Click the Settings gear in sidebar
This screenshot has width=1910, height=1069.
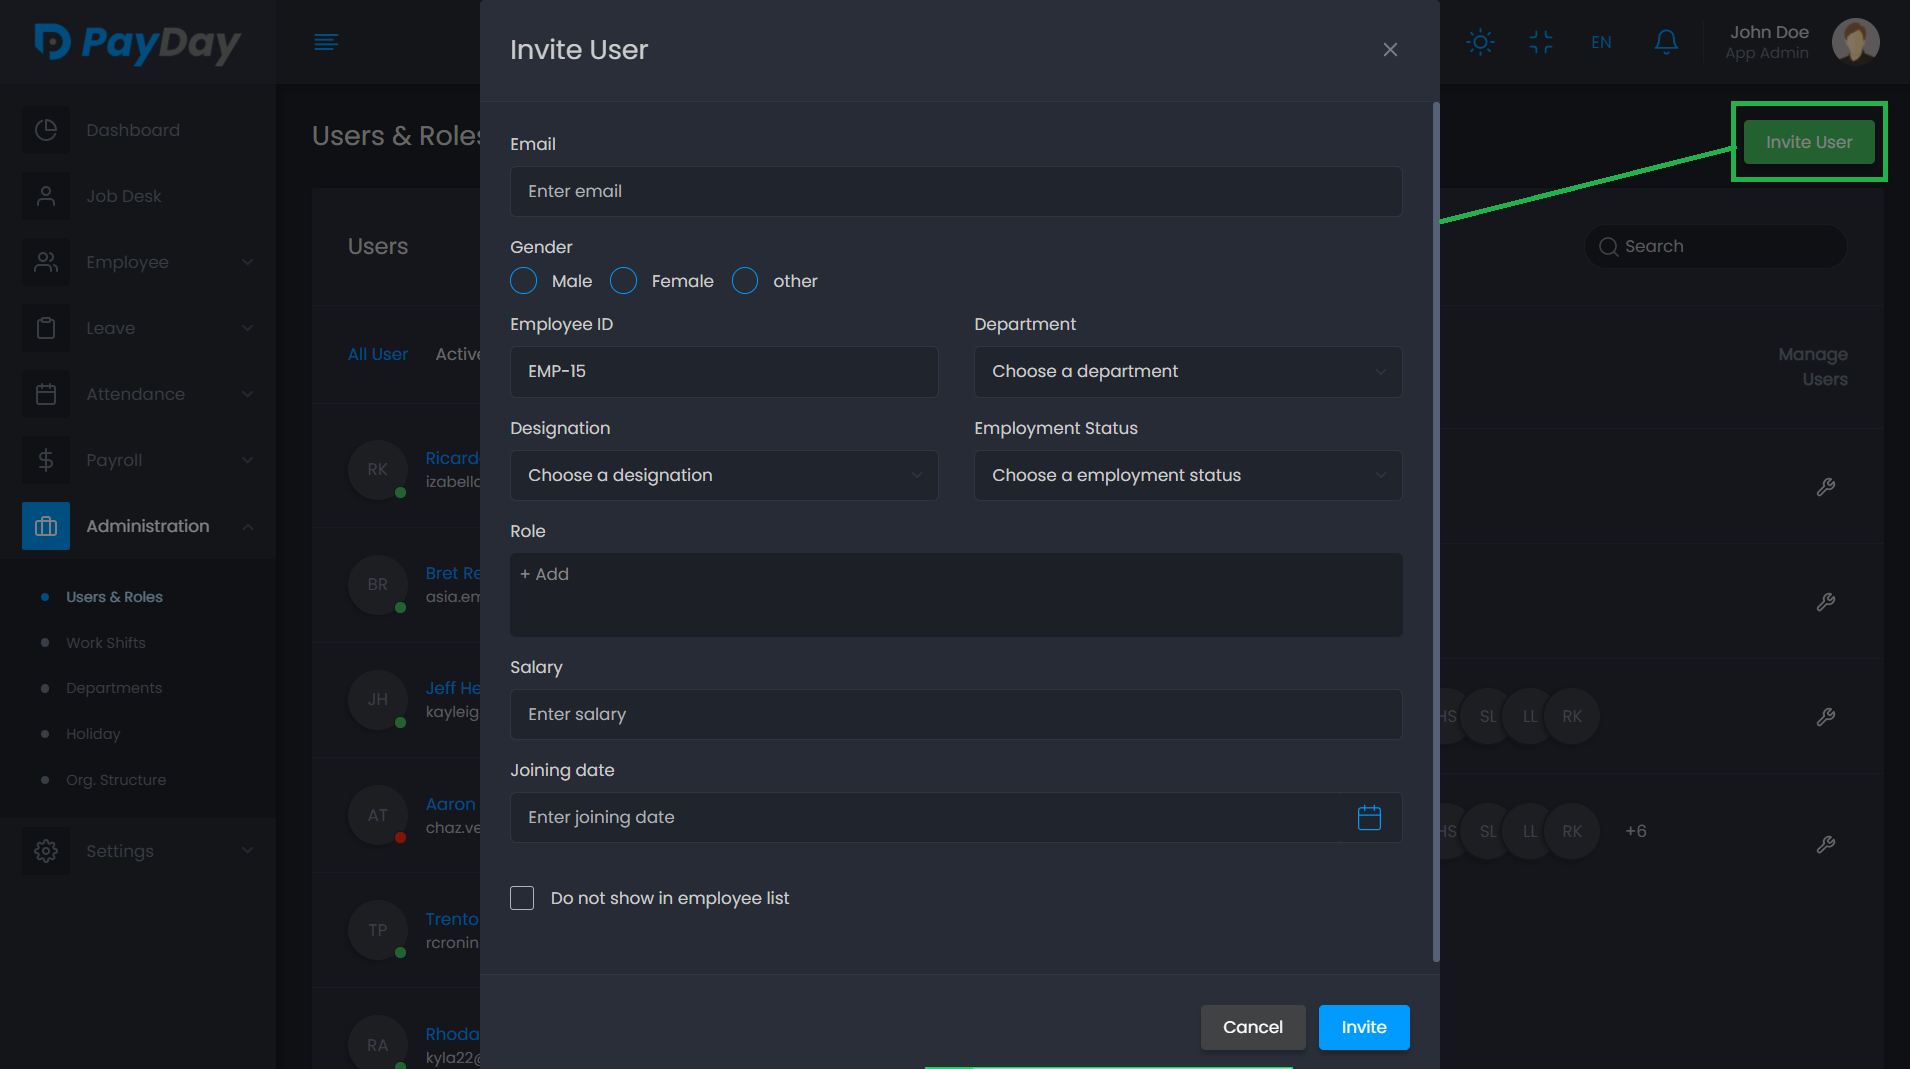coord(46,851)
